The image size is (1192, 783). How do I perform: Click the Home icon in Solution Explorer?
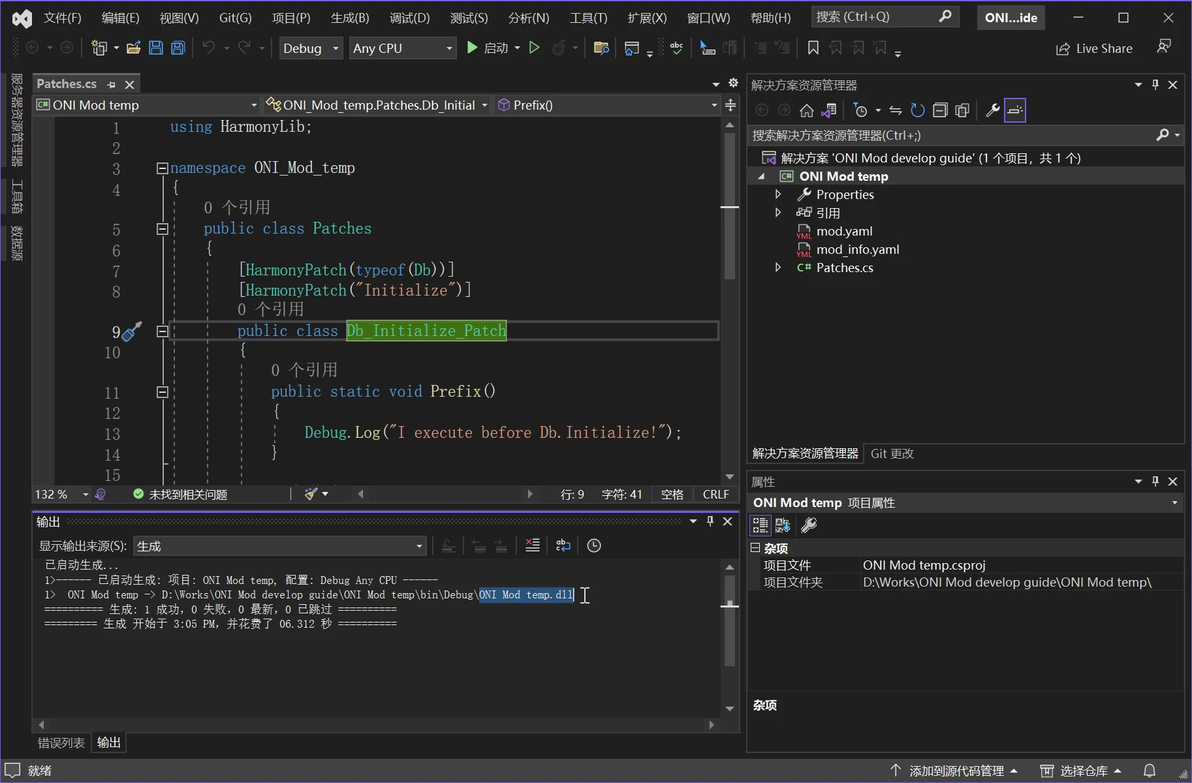pyautogui.click(x=806, y=110)
